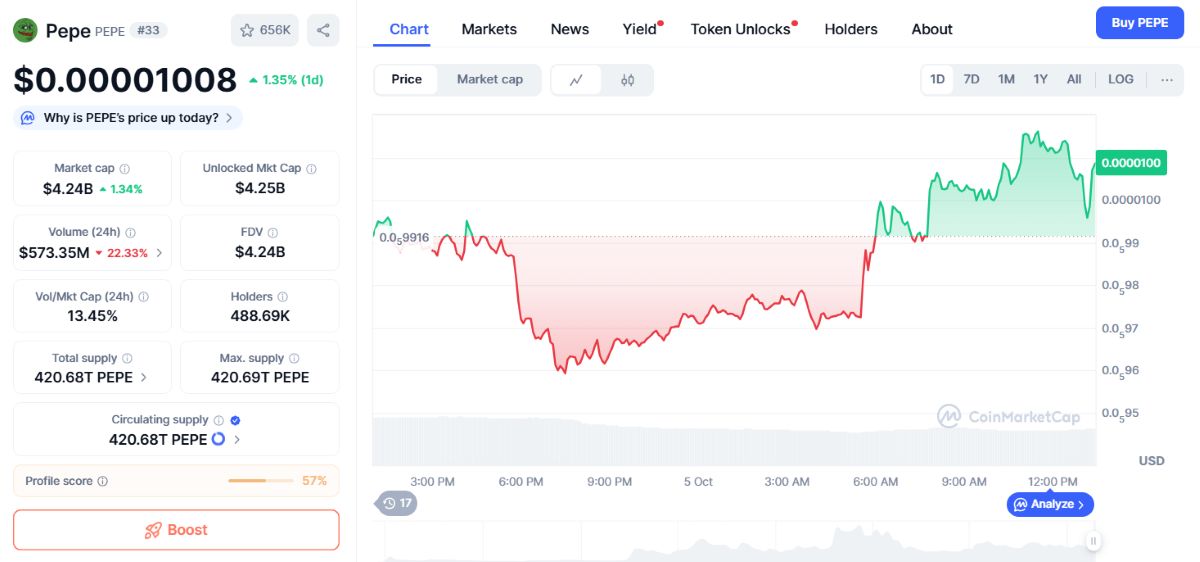The width and height of the screenshot is (1200, 562).
Task: Click info icon next to Vol/Mkt Cap (24h)
Action: (x=143, y=297)
